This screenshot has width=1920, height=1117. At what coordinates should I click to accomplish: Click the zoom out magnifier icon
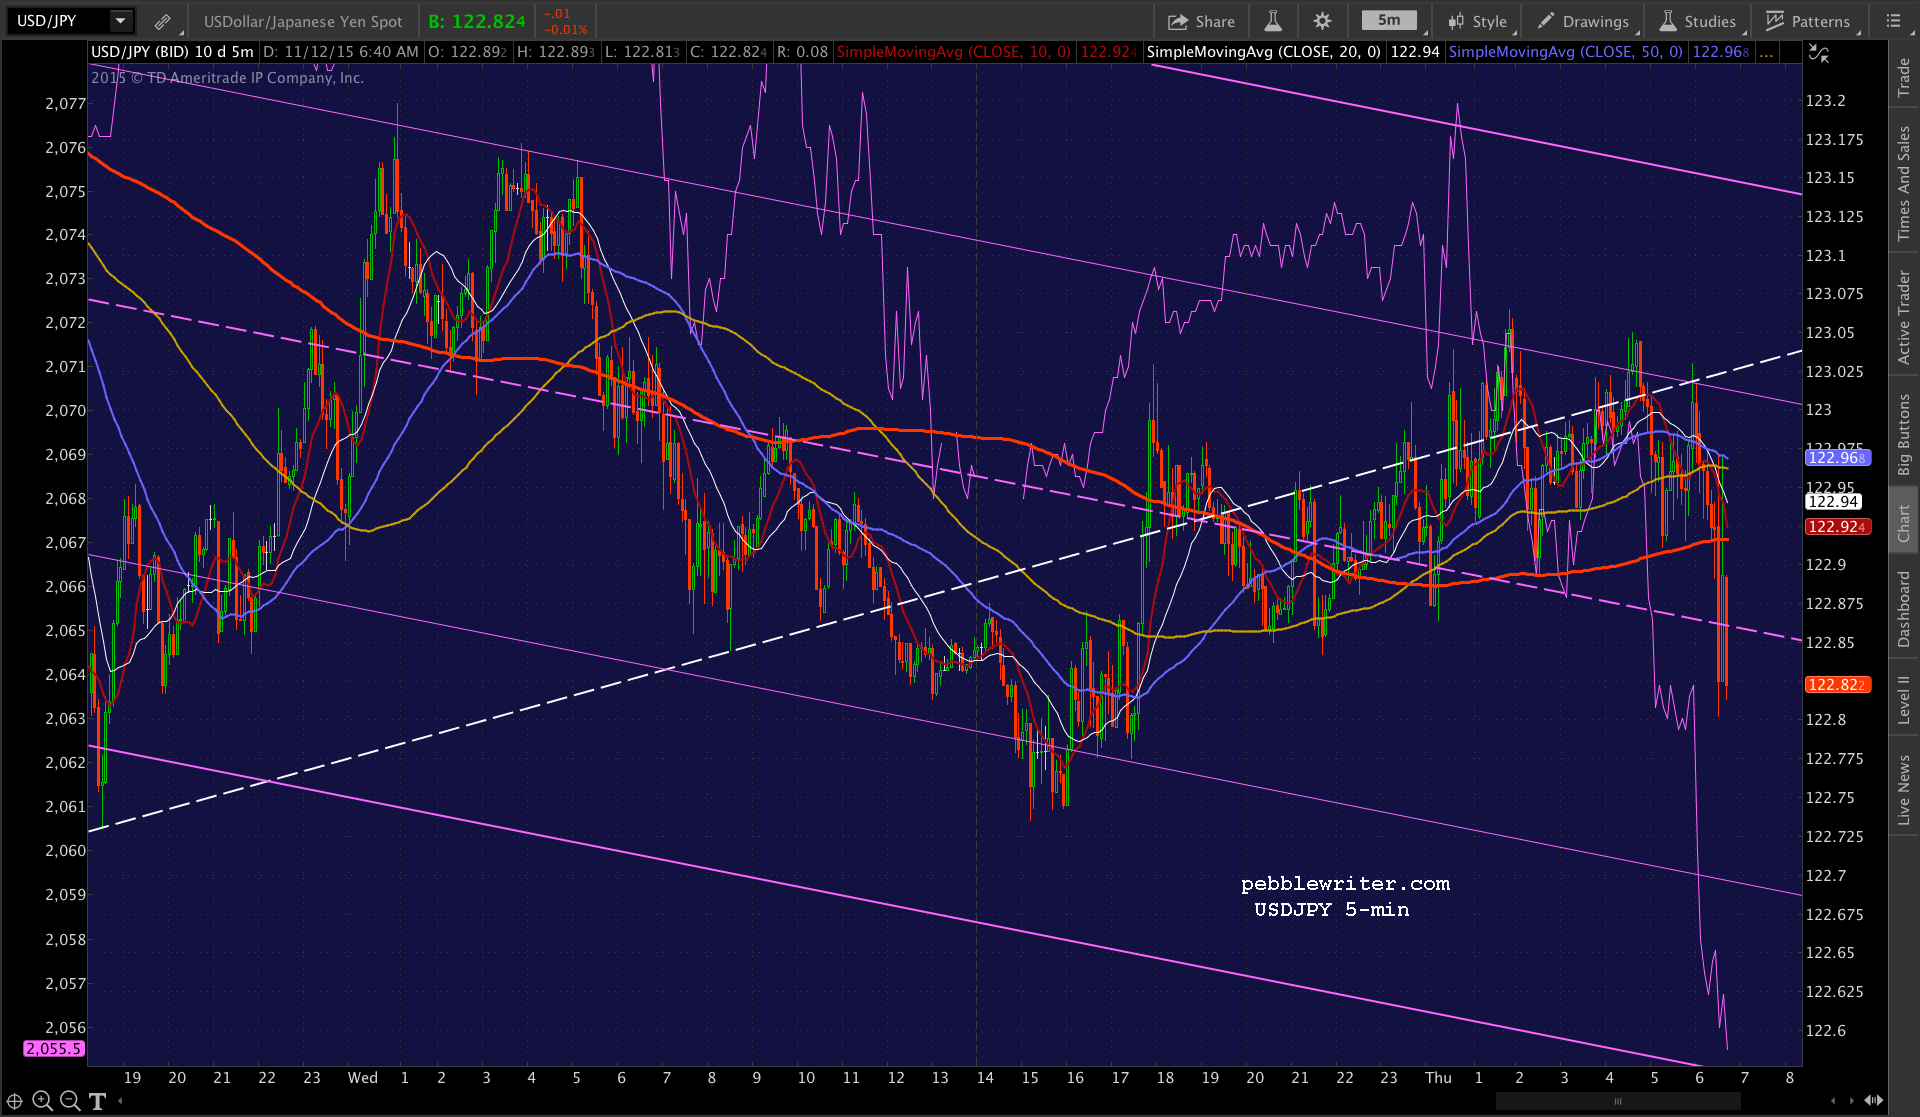click(70, 1101)
